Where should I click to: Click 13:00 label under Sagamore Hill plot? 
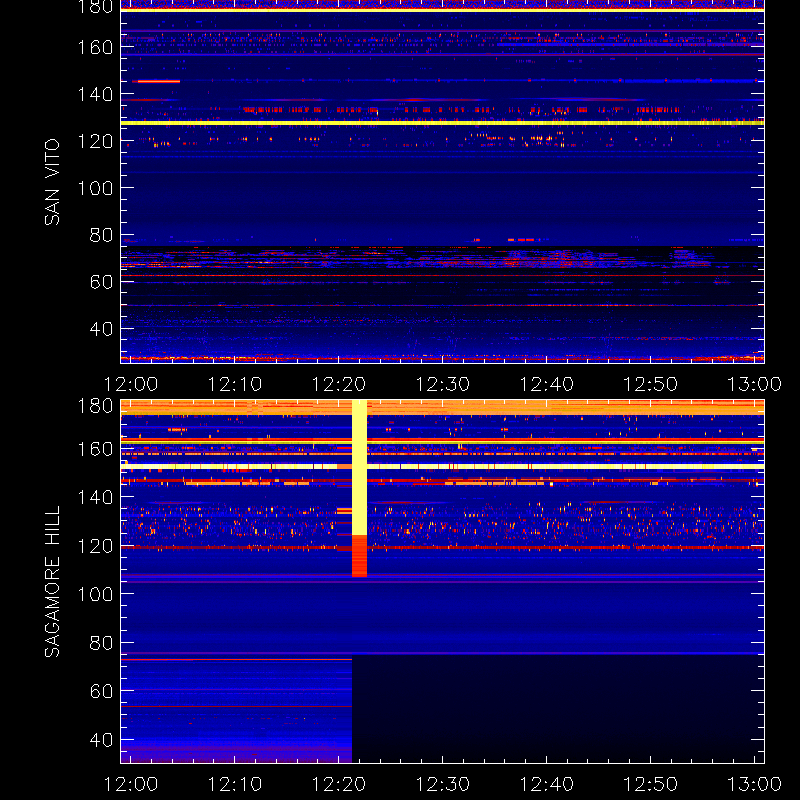click(754, 784)
